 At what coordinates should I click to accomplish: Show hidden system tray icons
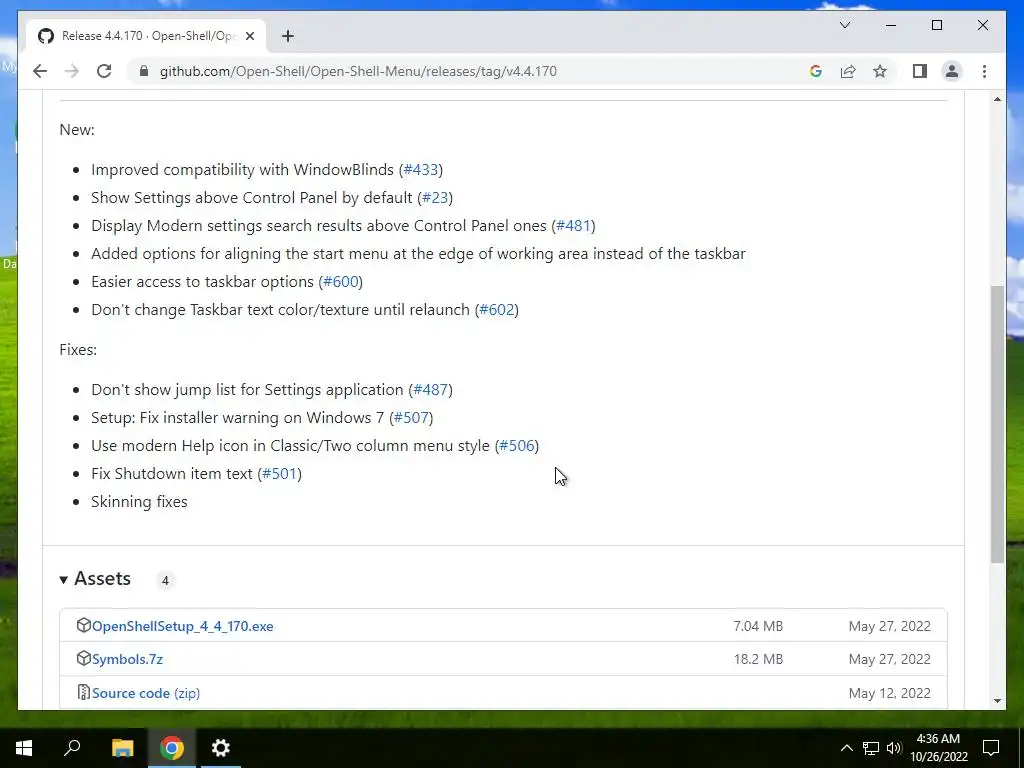846,748
